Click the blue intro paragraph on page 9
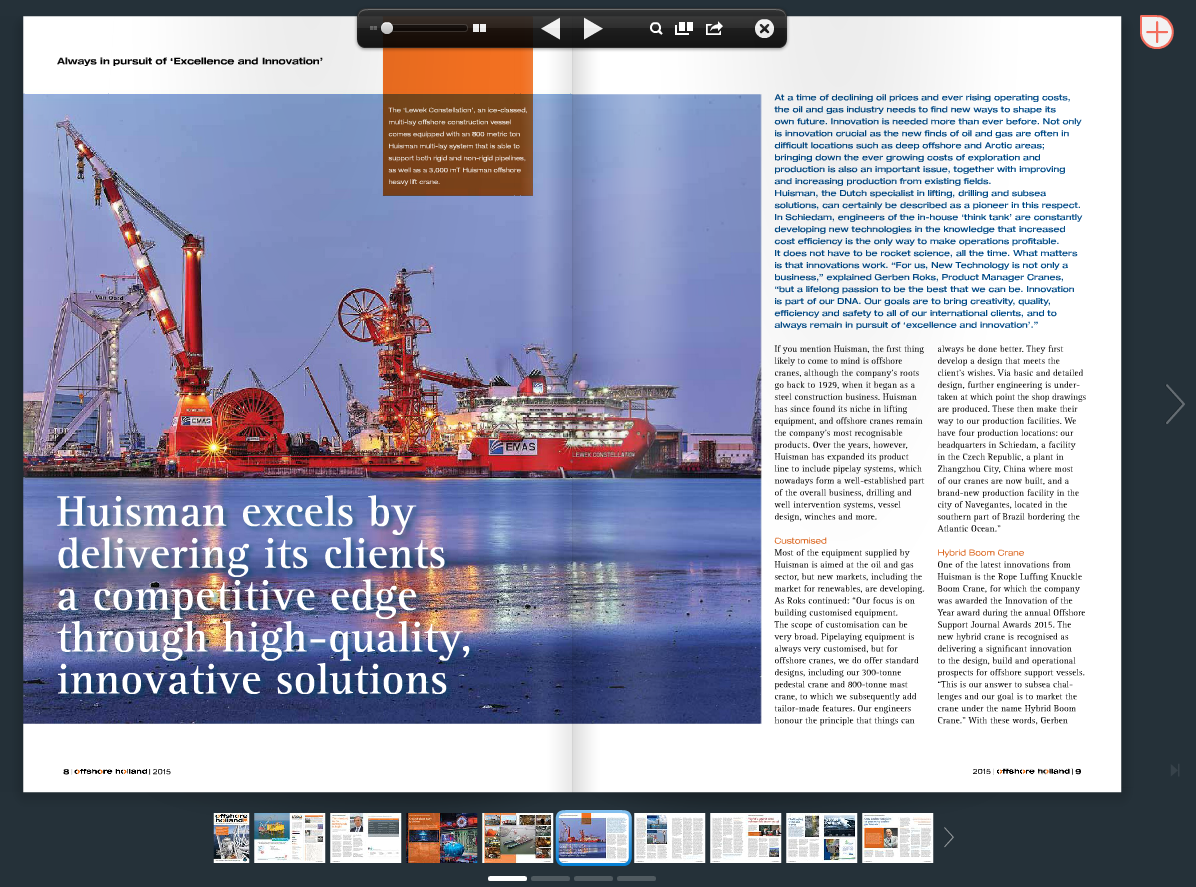 pyautogui.click(x=928, y=211)
